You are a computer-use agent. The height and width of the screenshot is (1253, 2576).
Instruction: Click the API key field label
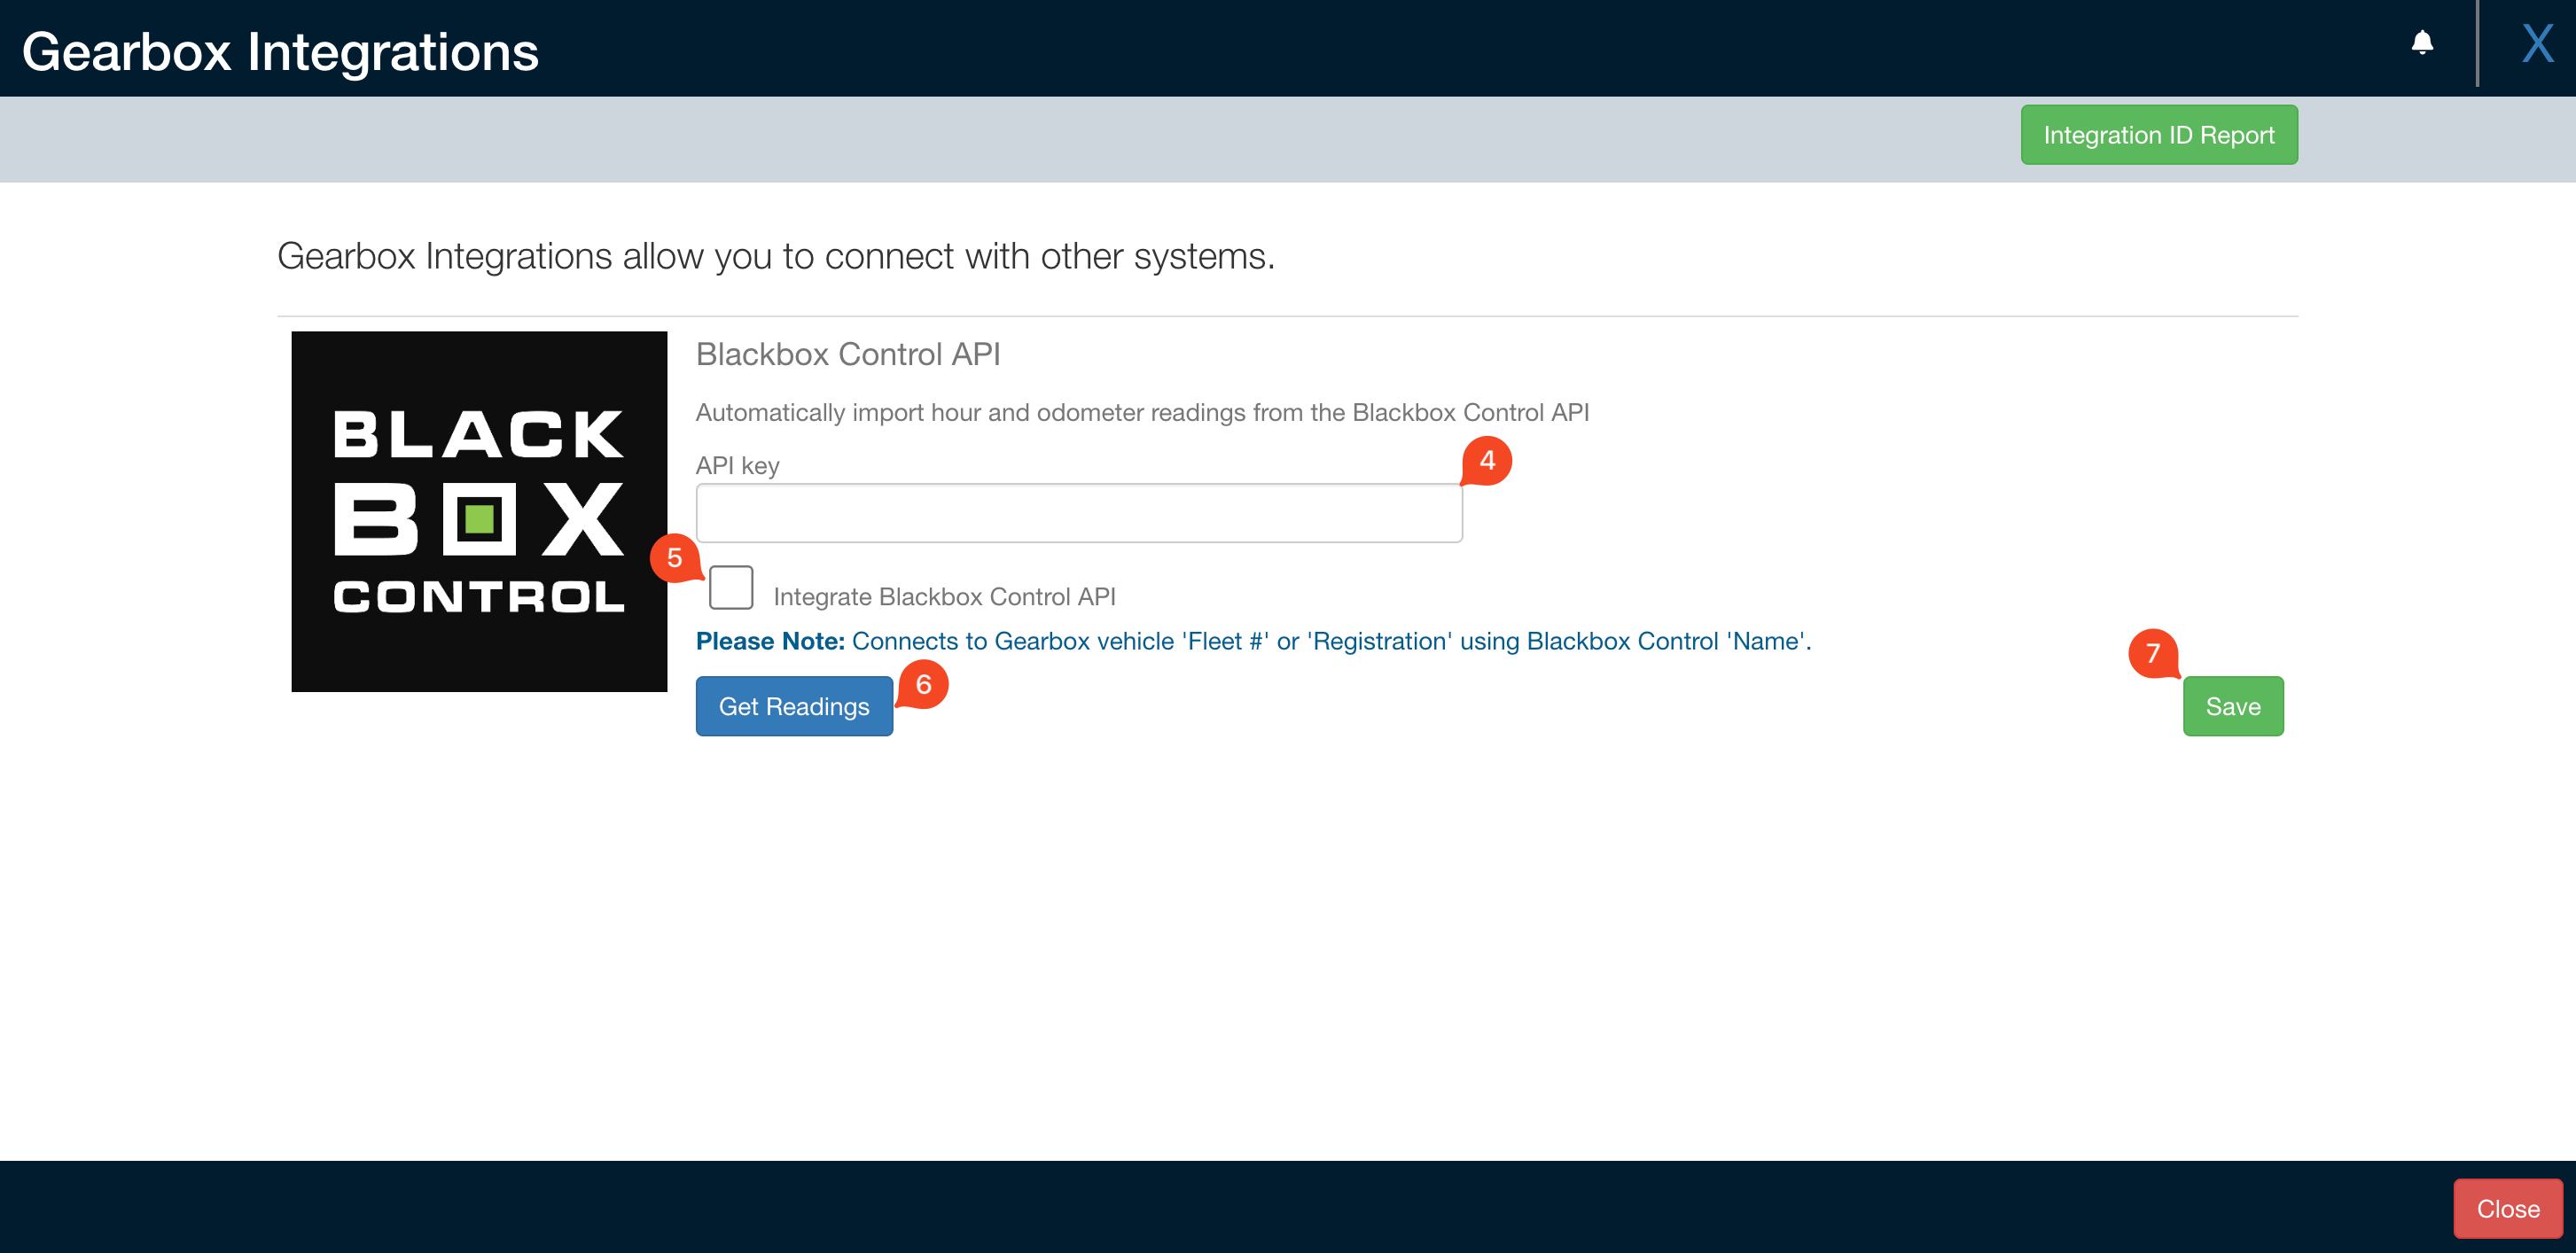[737, 465]
